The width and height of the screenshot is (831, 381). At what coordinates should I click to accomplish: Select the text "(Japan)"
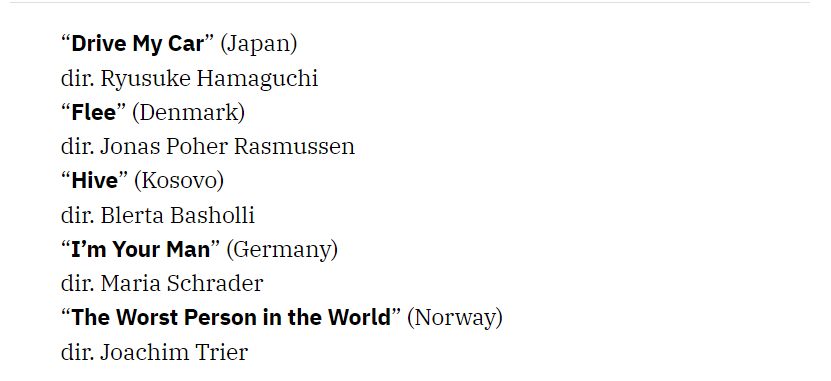coord(259,44)
